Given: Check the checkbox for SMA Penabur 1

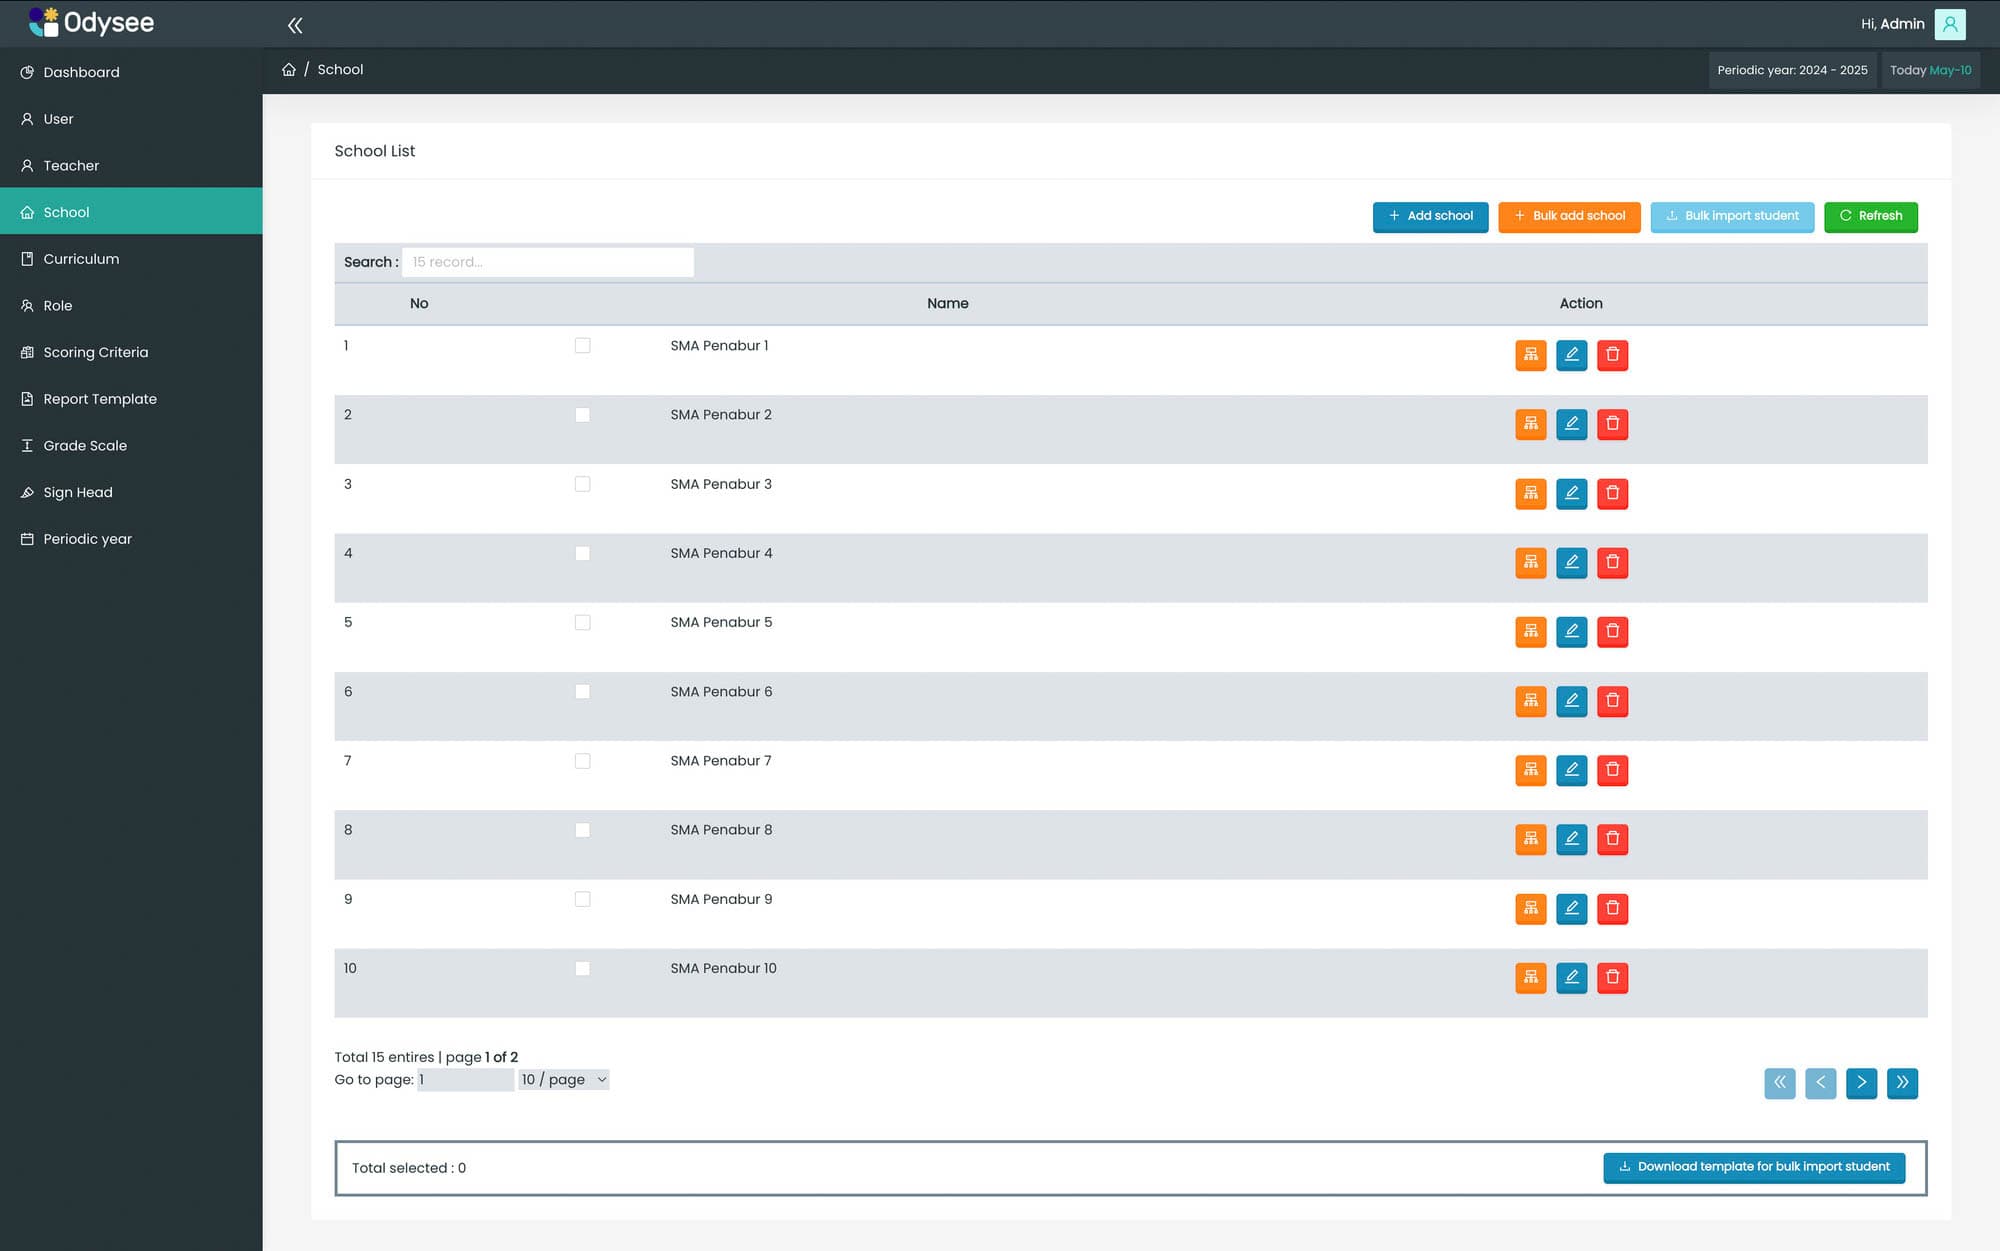Looking at the screenshot, I should (583, 345).
